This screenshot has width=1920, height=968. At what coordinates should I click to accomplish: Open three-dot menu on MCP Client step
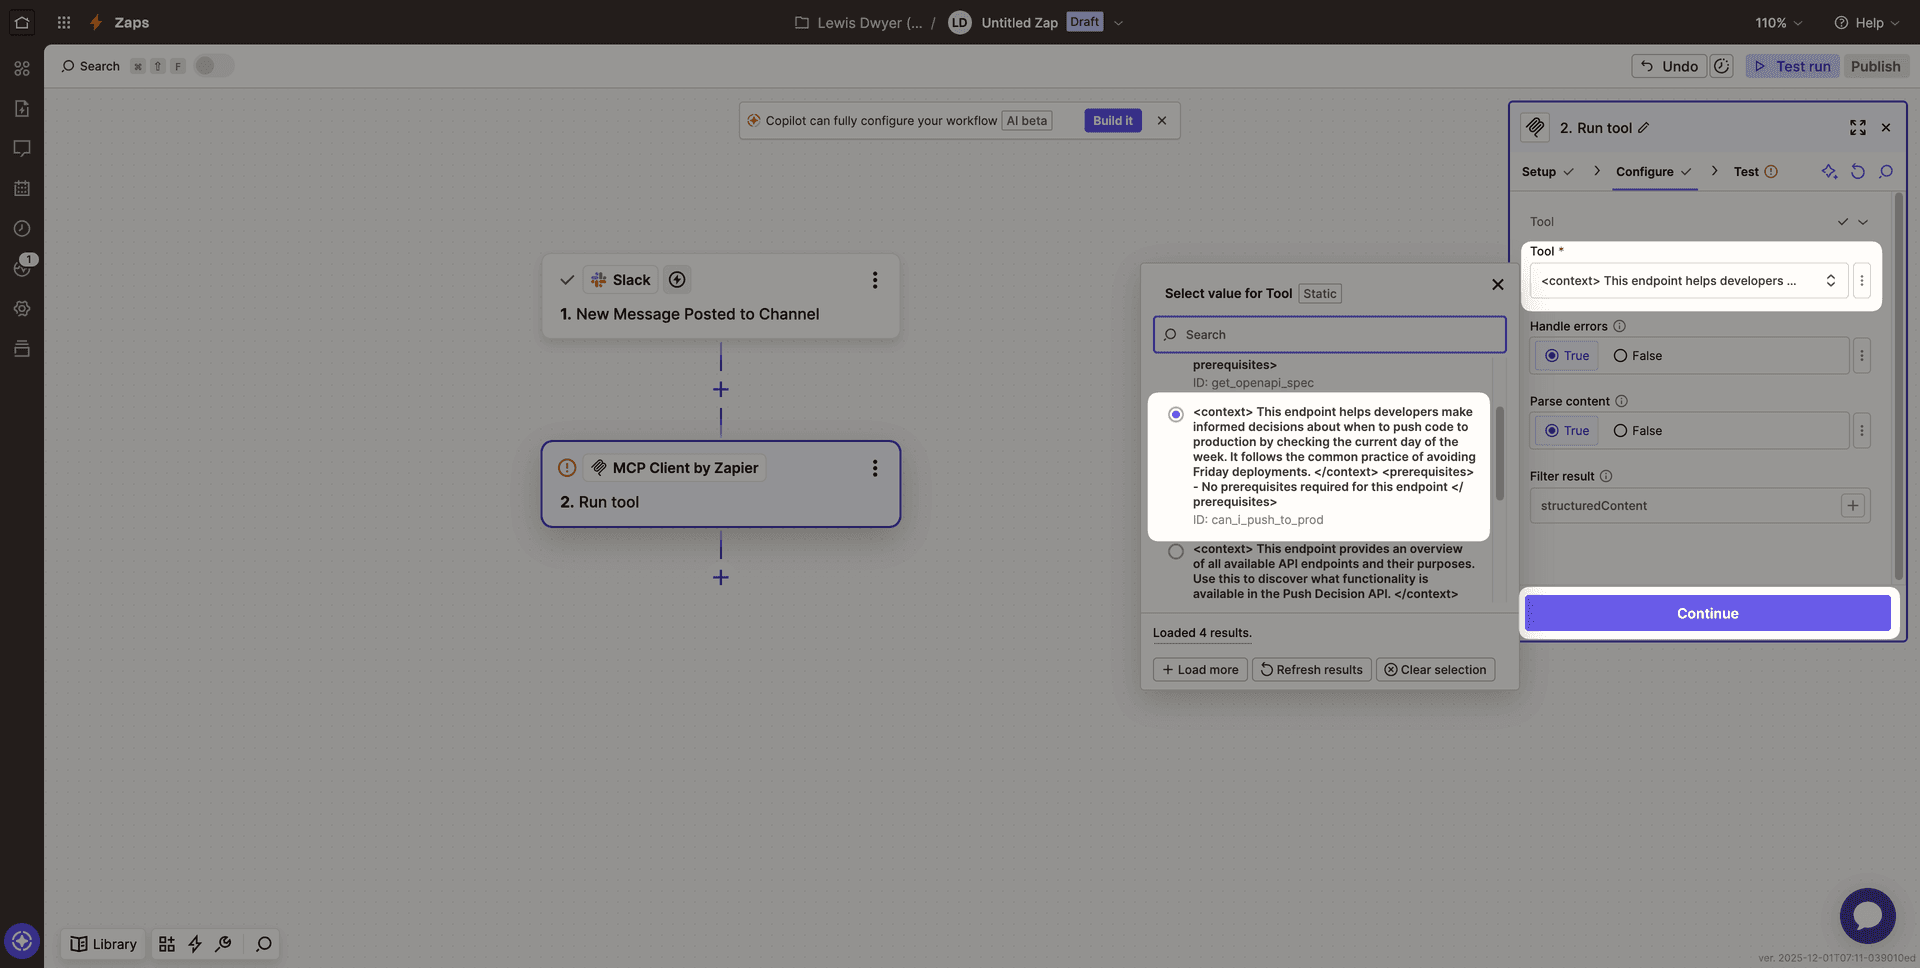point(874,468)
